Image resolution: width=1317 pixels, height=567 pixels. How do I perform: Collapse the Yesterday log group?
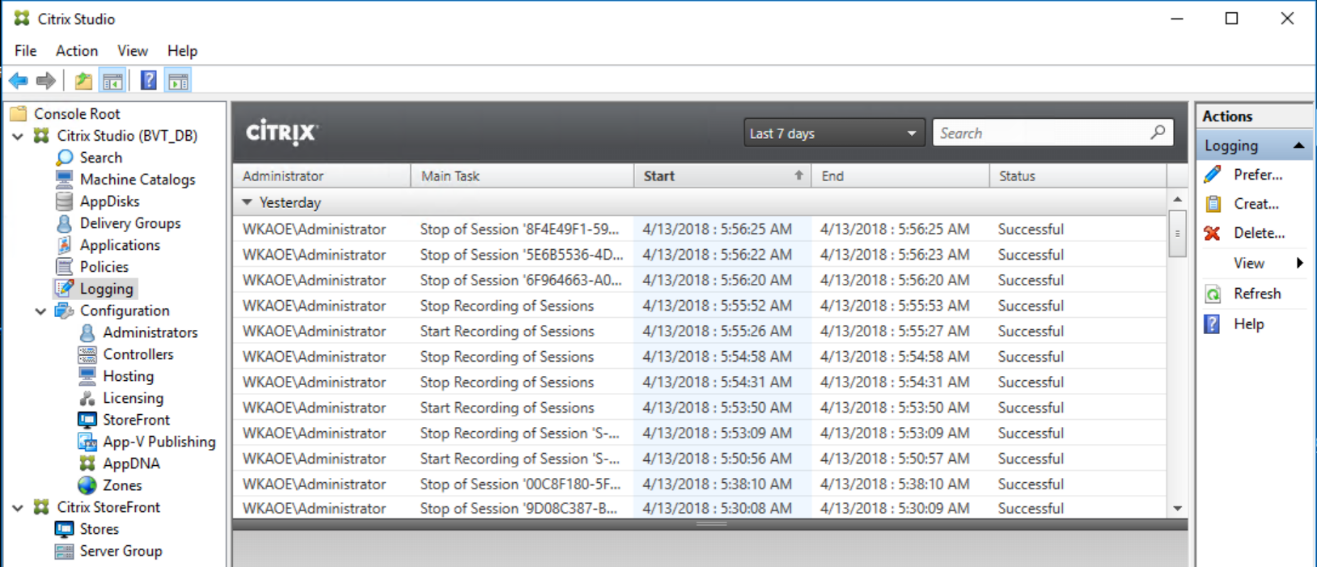pyautogui.click(x=247, y=202)
